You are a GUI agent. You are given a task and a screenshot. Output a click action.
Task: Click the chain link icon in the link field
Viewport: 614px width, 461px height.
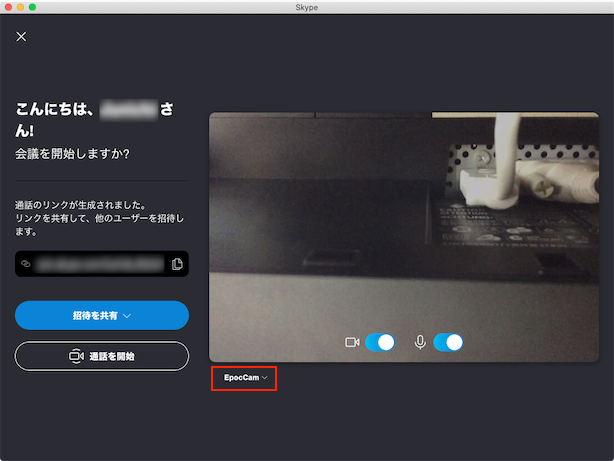27,264
